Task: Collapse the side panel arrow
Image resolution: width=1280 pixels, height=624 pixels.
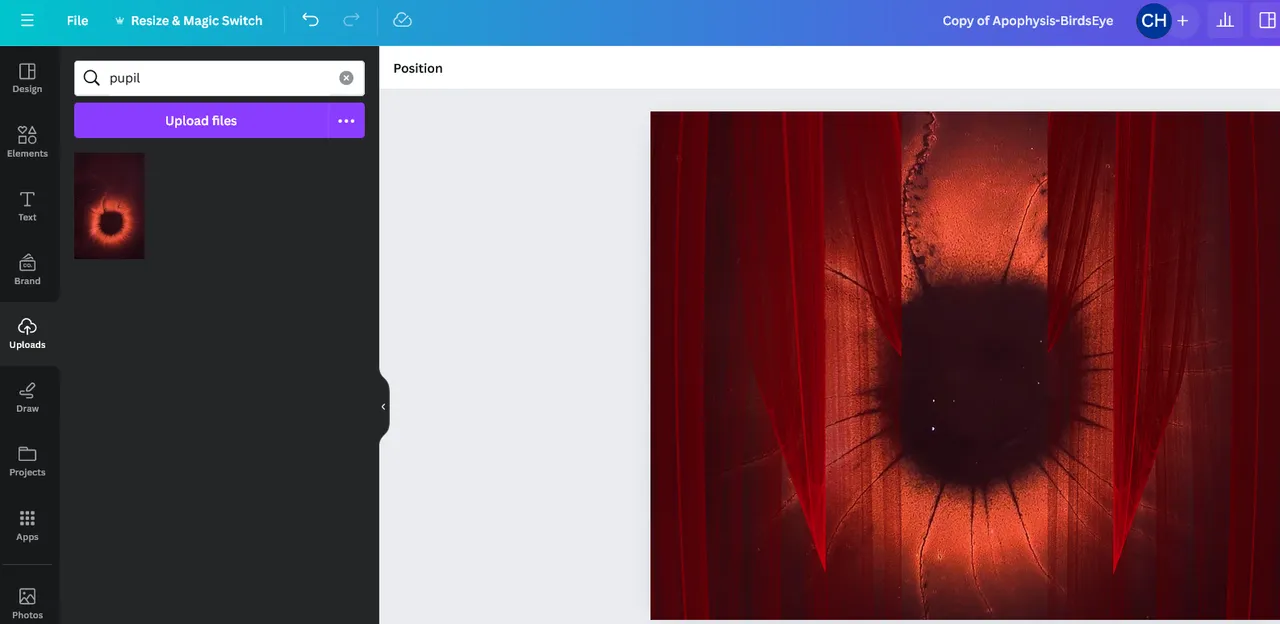Action: [383, 407]
